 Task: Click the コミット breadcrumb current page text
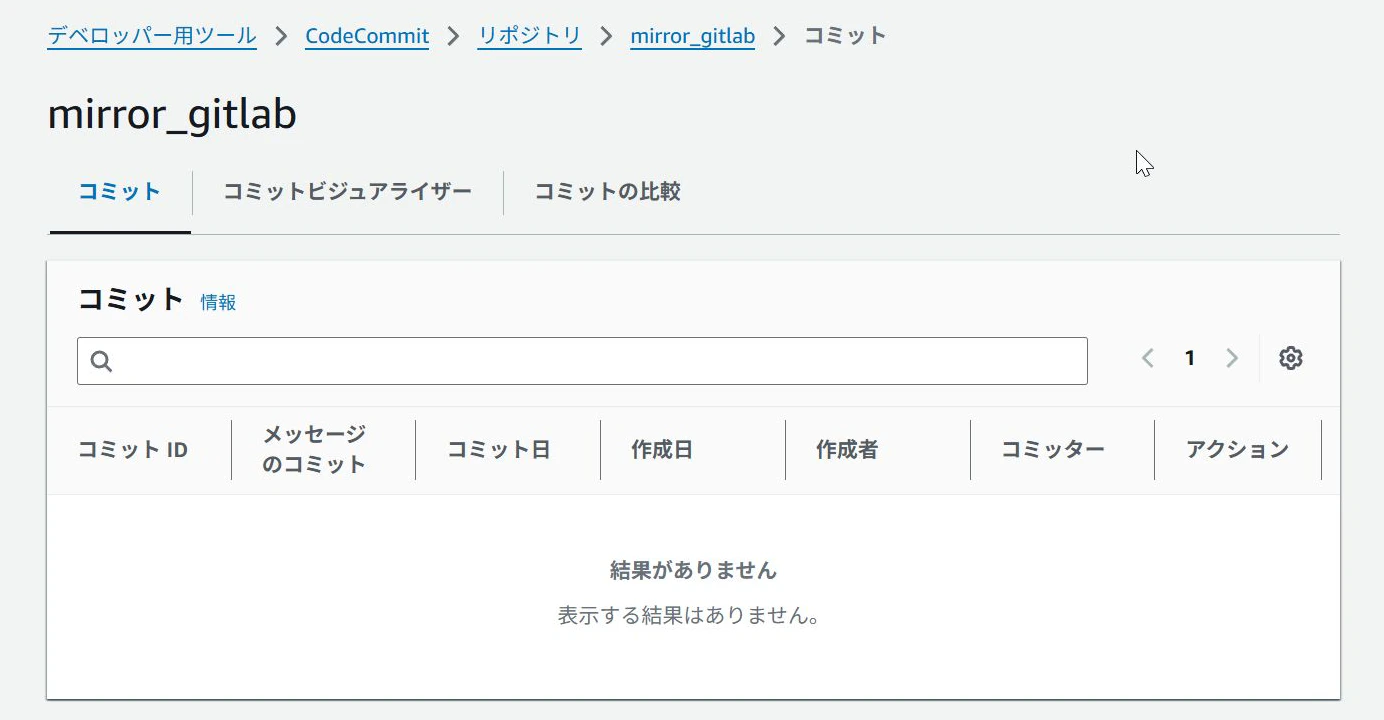click(x=845, y=36)
